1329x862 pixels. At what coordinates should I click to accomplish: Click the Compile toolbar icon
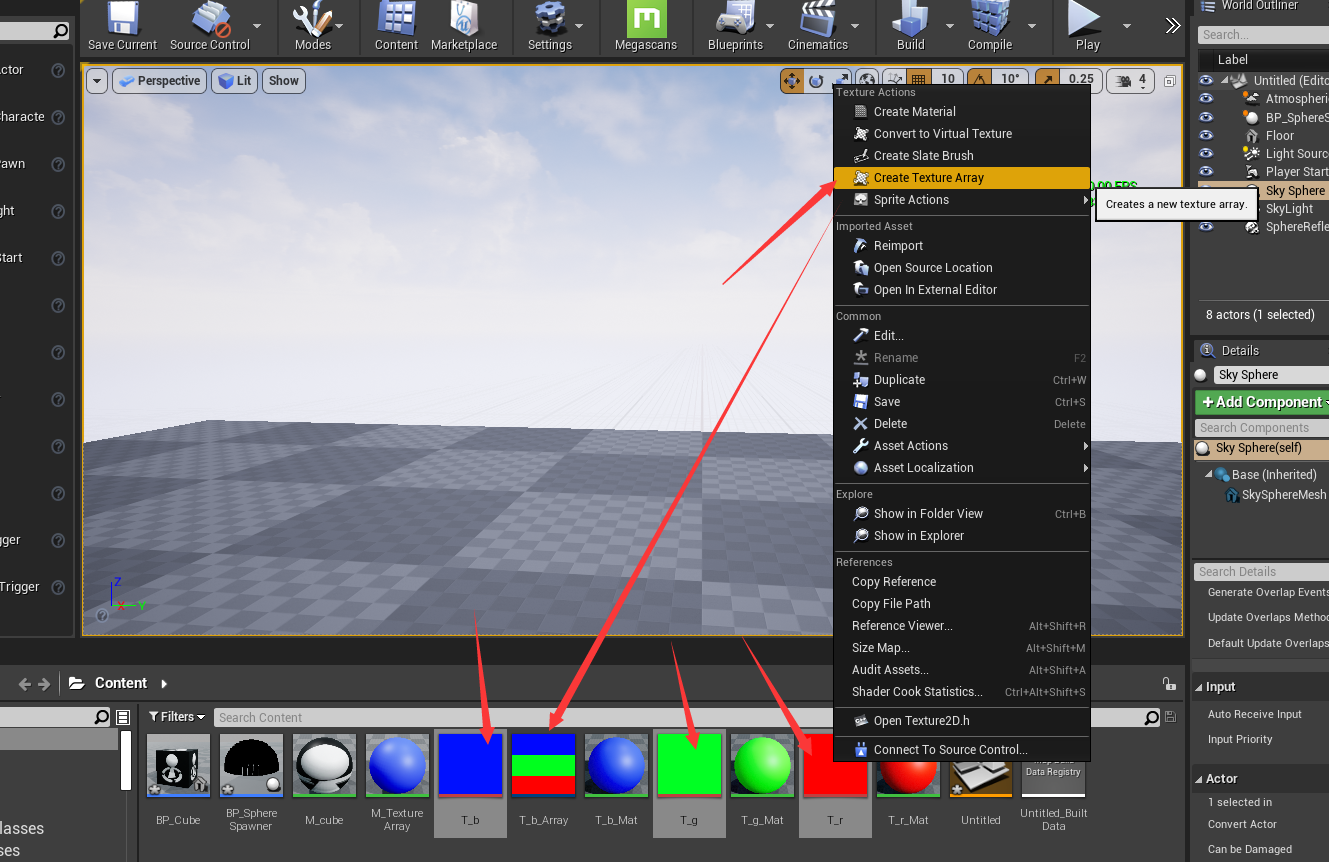(x=990, y=26)
